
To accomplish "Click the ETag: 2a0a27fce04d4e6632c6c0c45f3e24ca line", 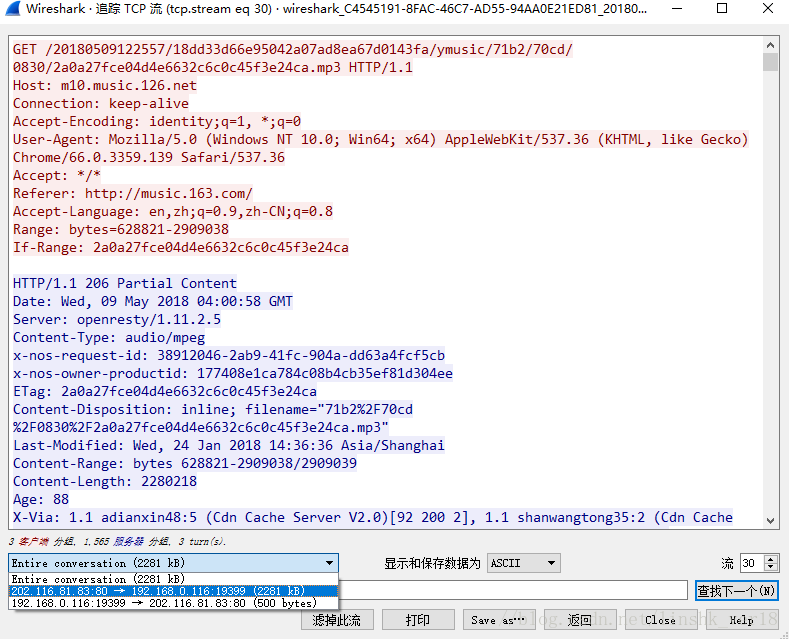I will (165, 391).
